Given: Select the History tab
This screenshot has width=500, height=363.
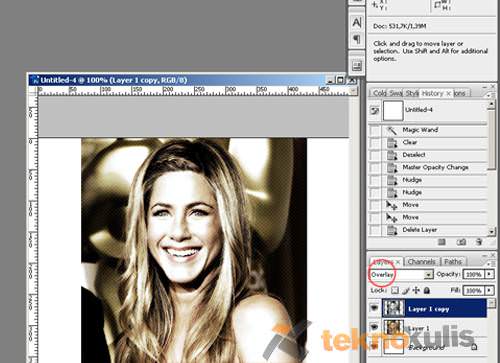Looking at the screenshot, I should pyautogui.click(x=432, y=93).
